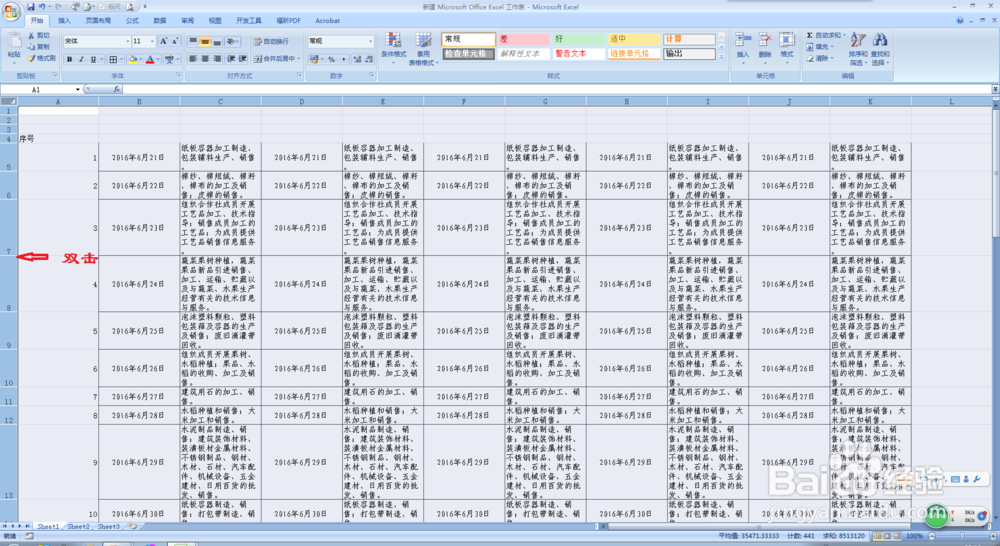1000x546 pixels.
Task: Undo the last action
Action: pos(42,7)
